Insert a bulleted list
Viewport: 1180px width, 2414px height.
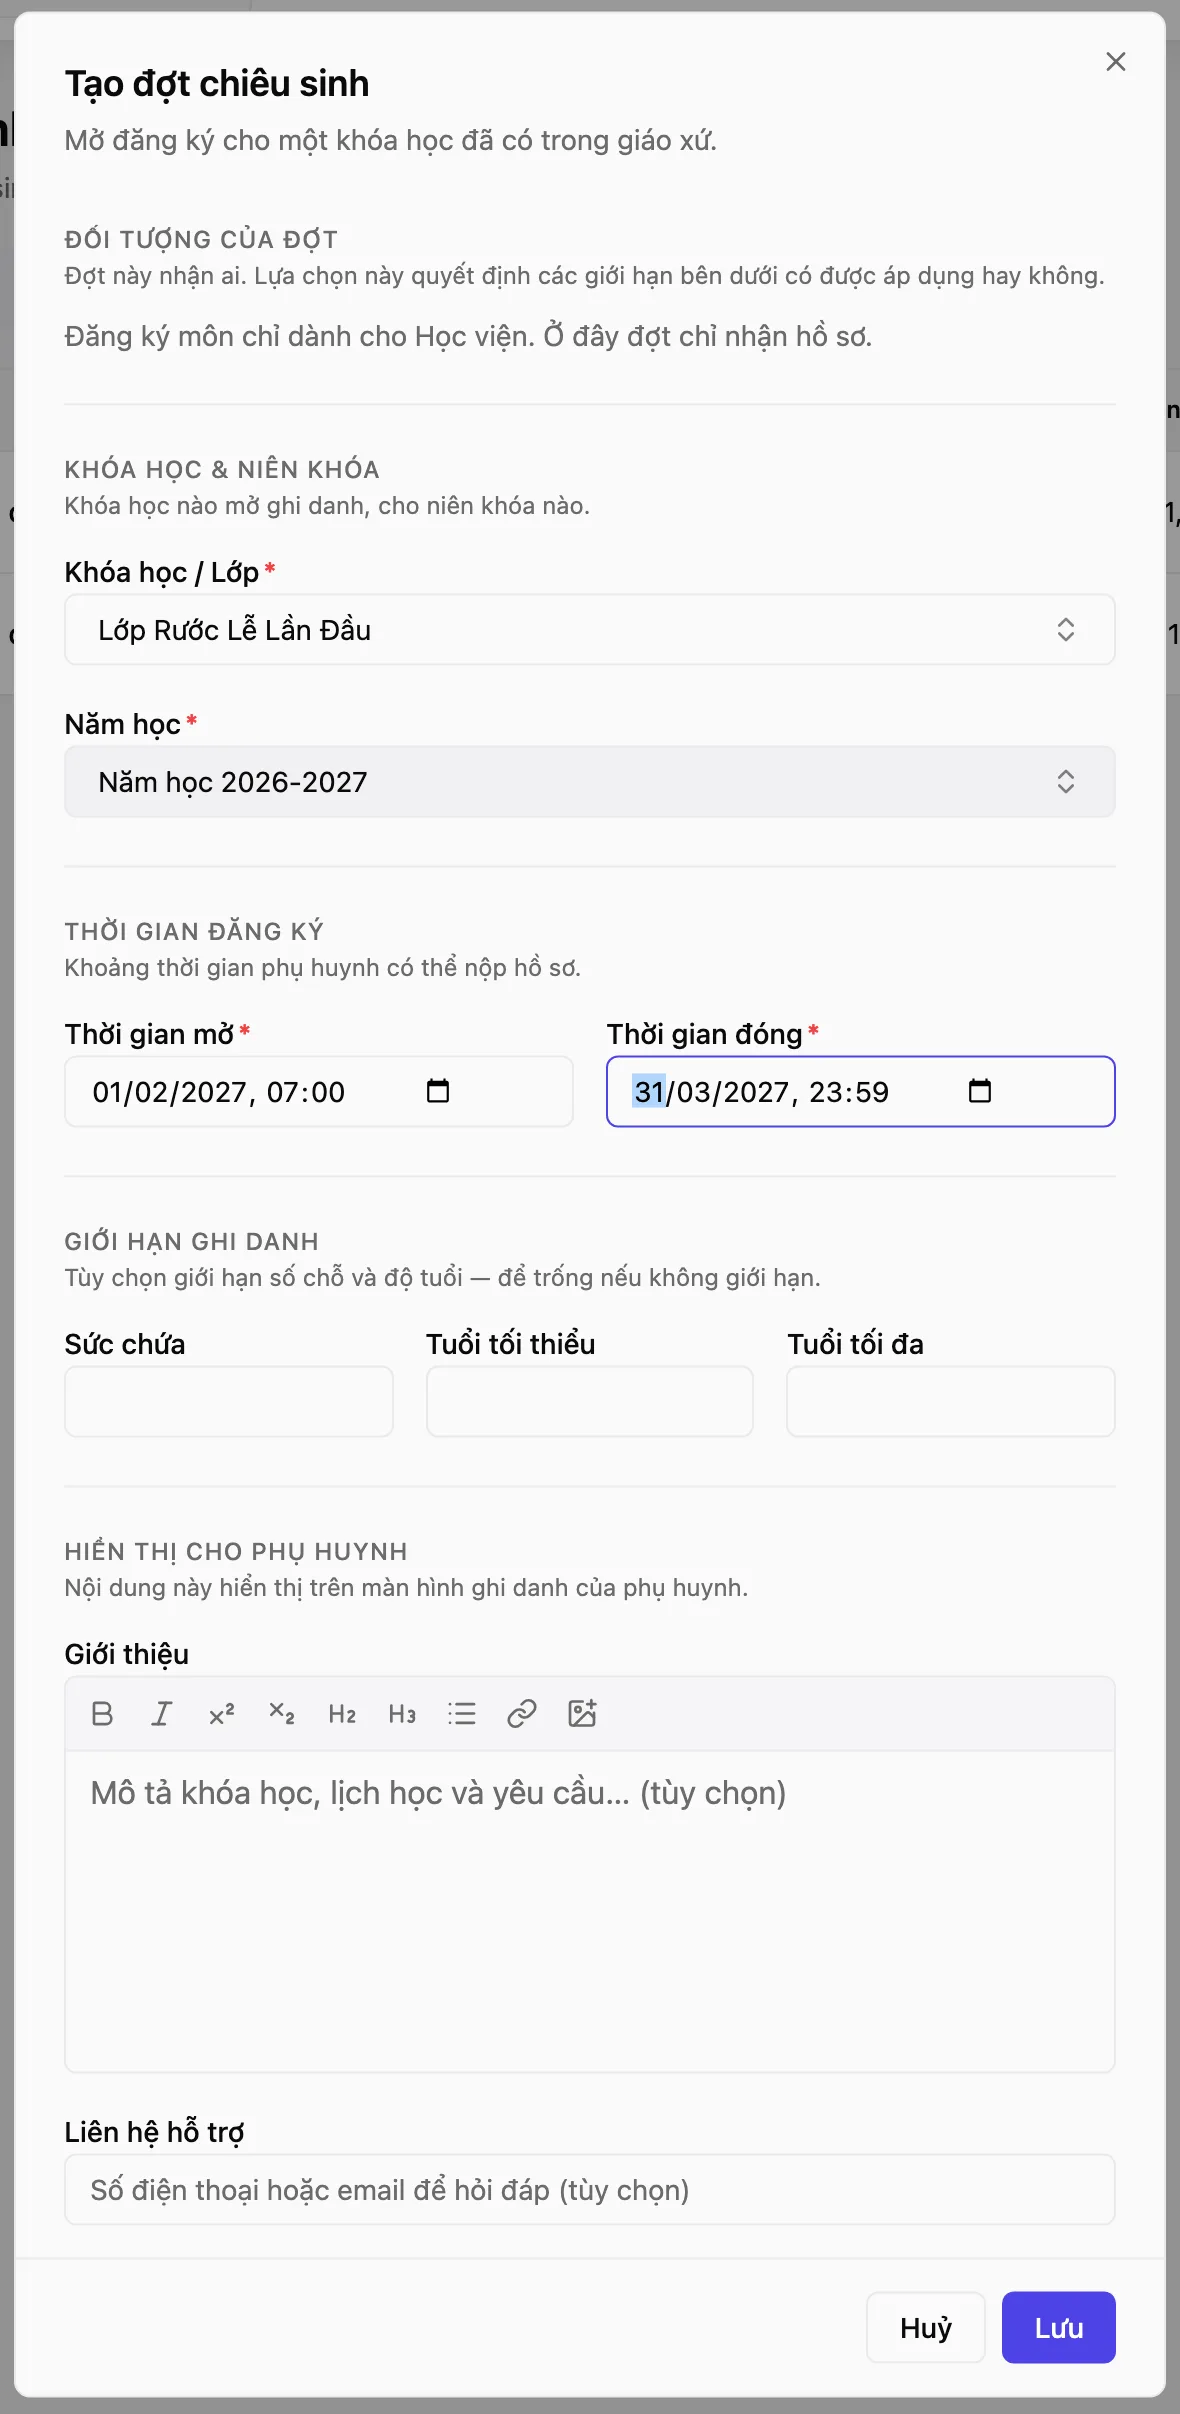point(462,1714)
